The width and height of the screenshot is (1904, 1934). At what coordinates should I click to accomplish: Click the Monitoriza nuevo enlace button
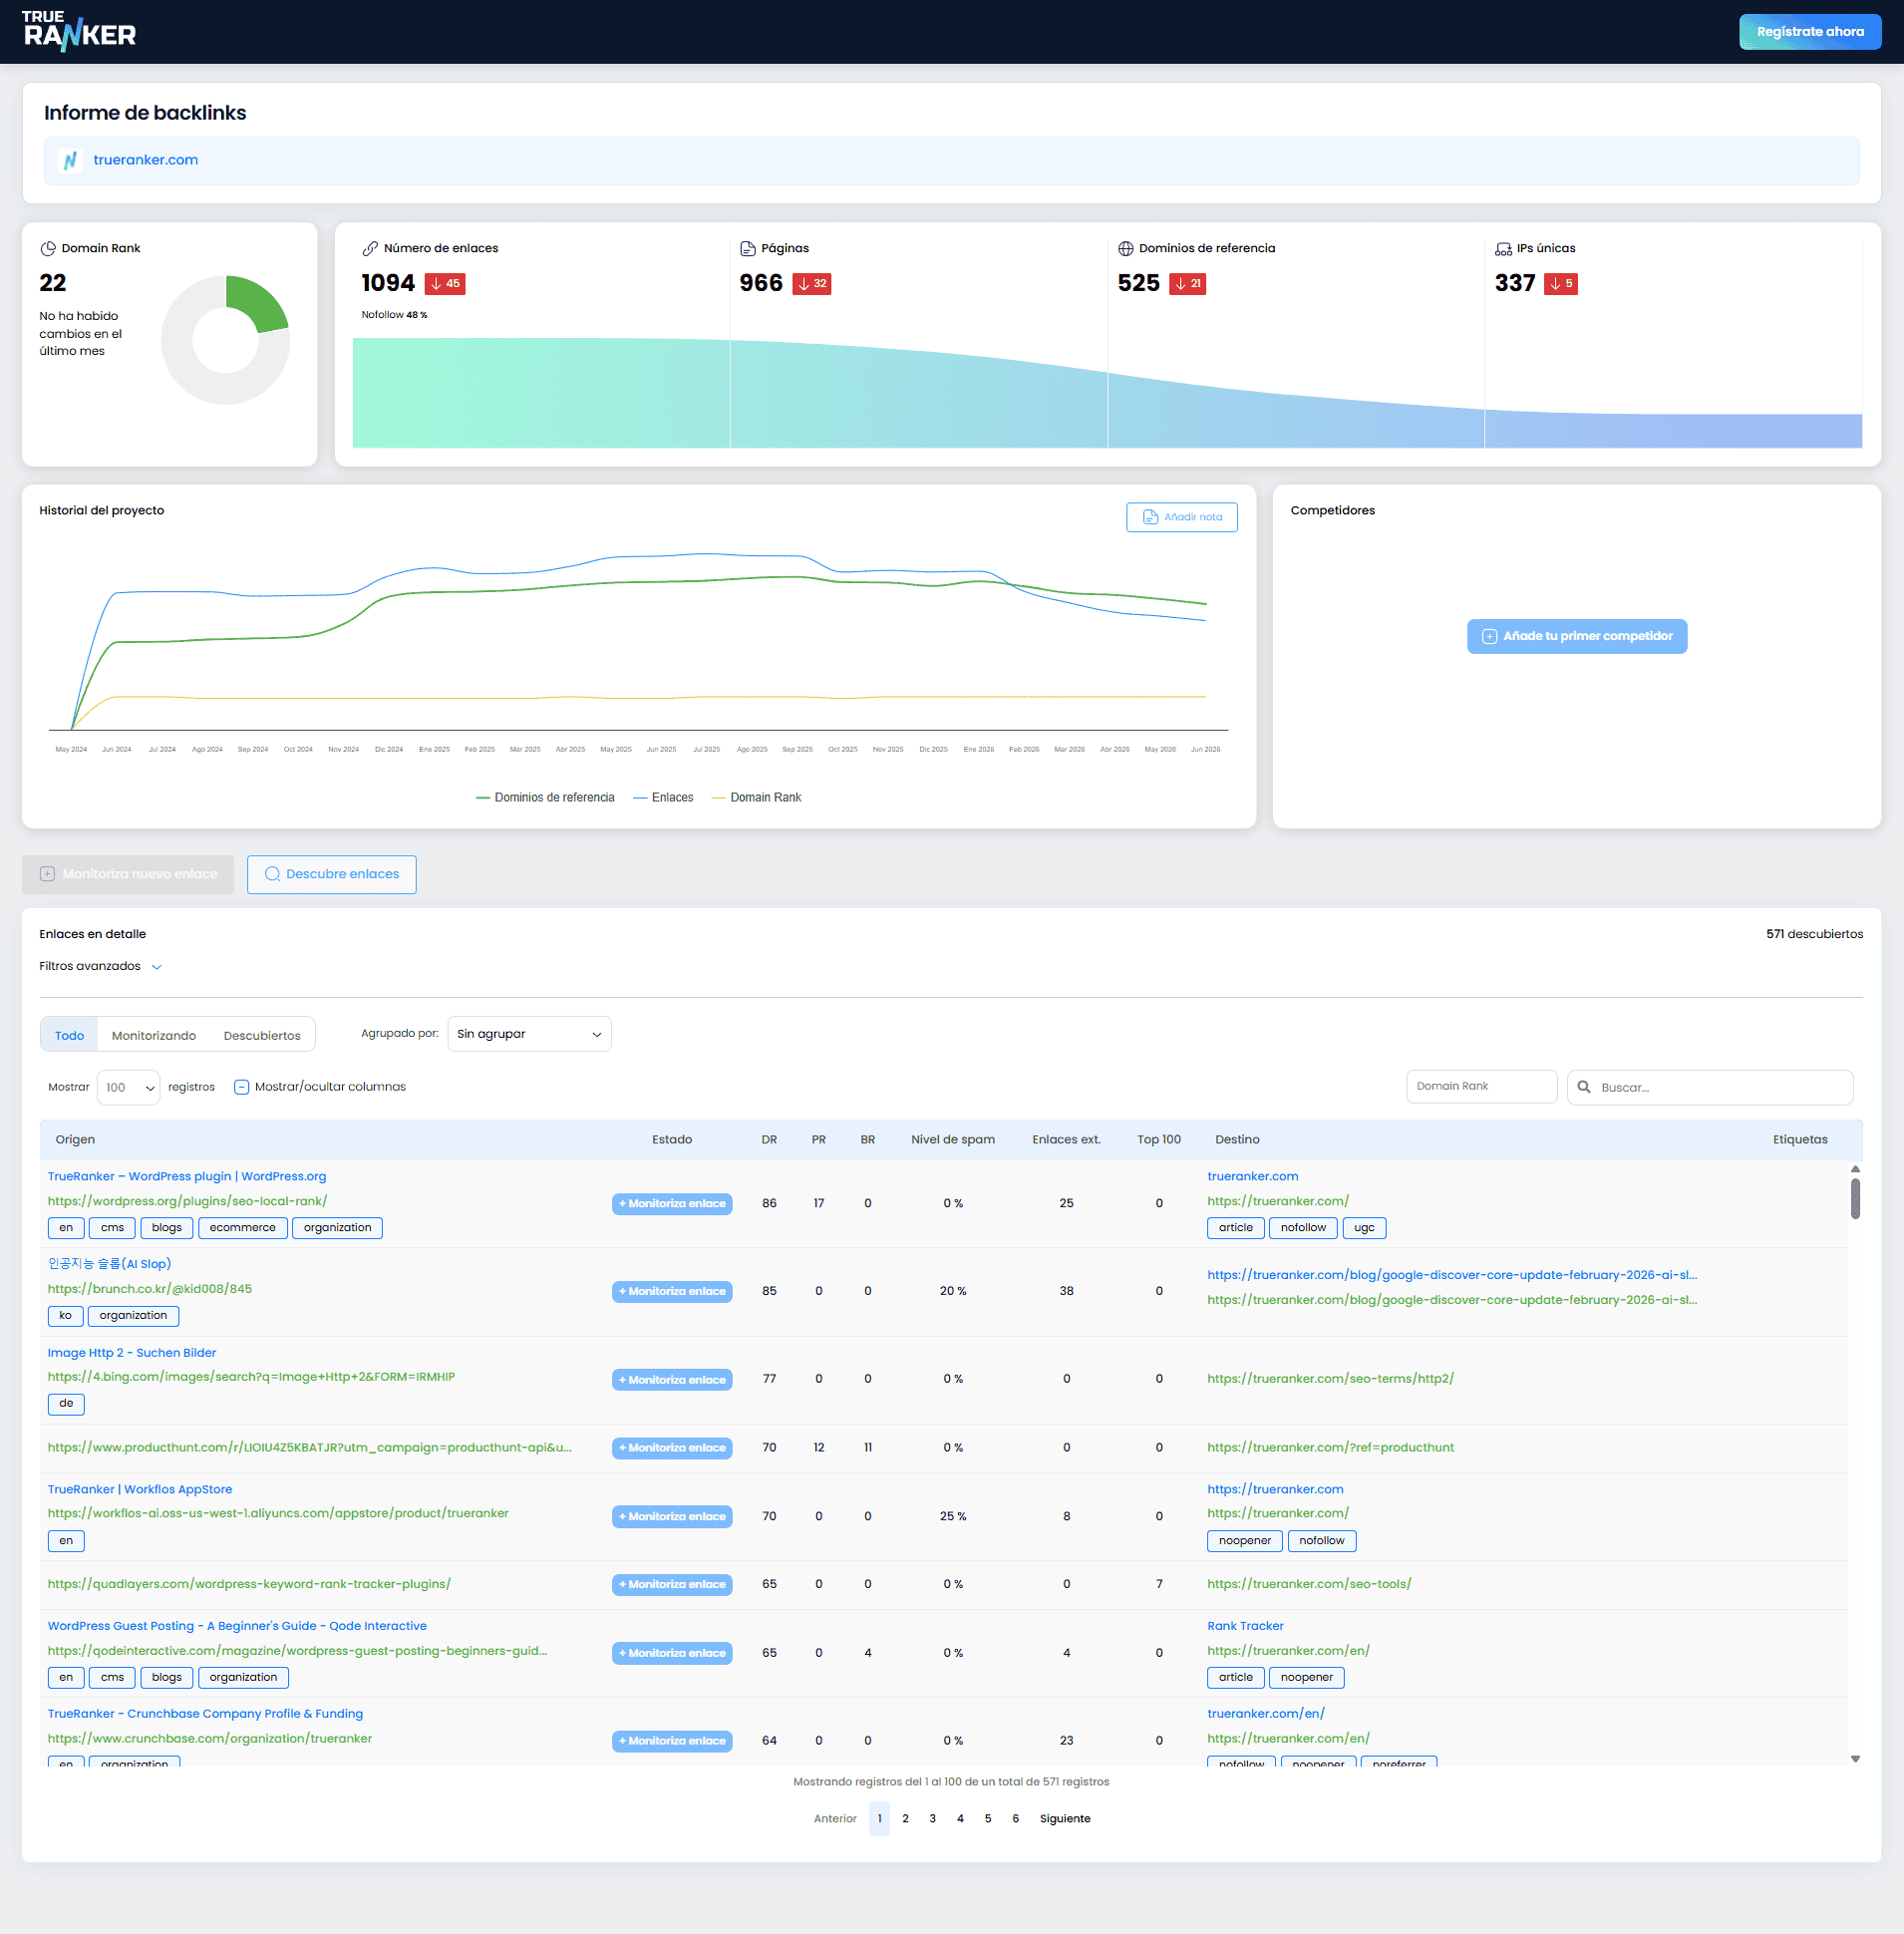click(x=128, y=874)
